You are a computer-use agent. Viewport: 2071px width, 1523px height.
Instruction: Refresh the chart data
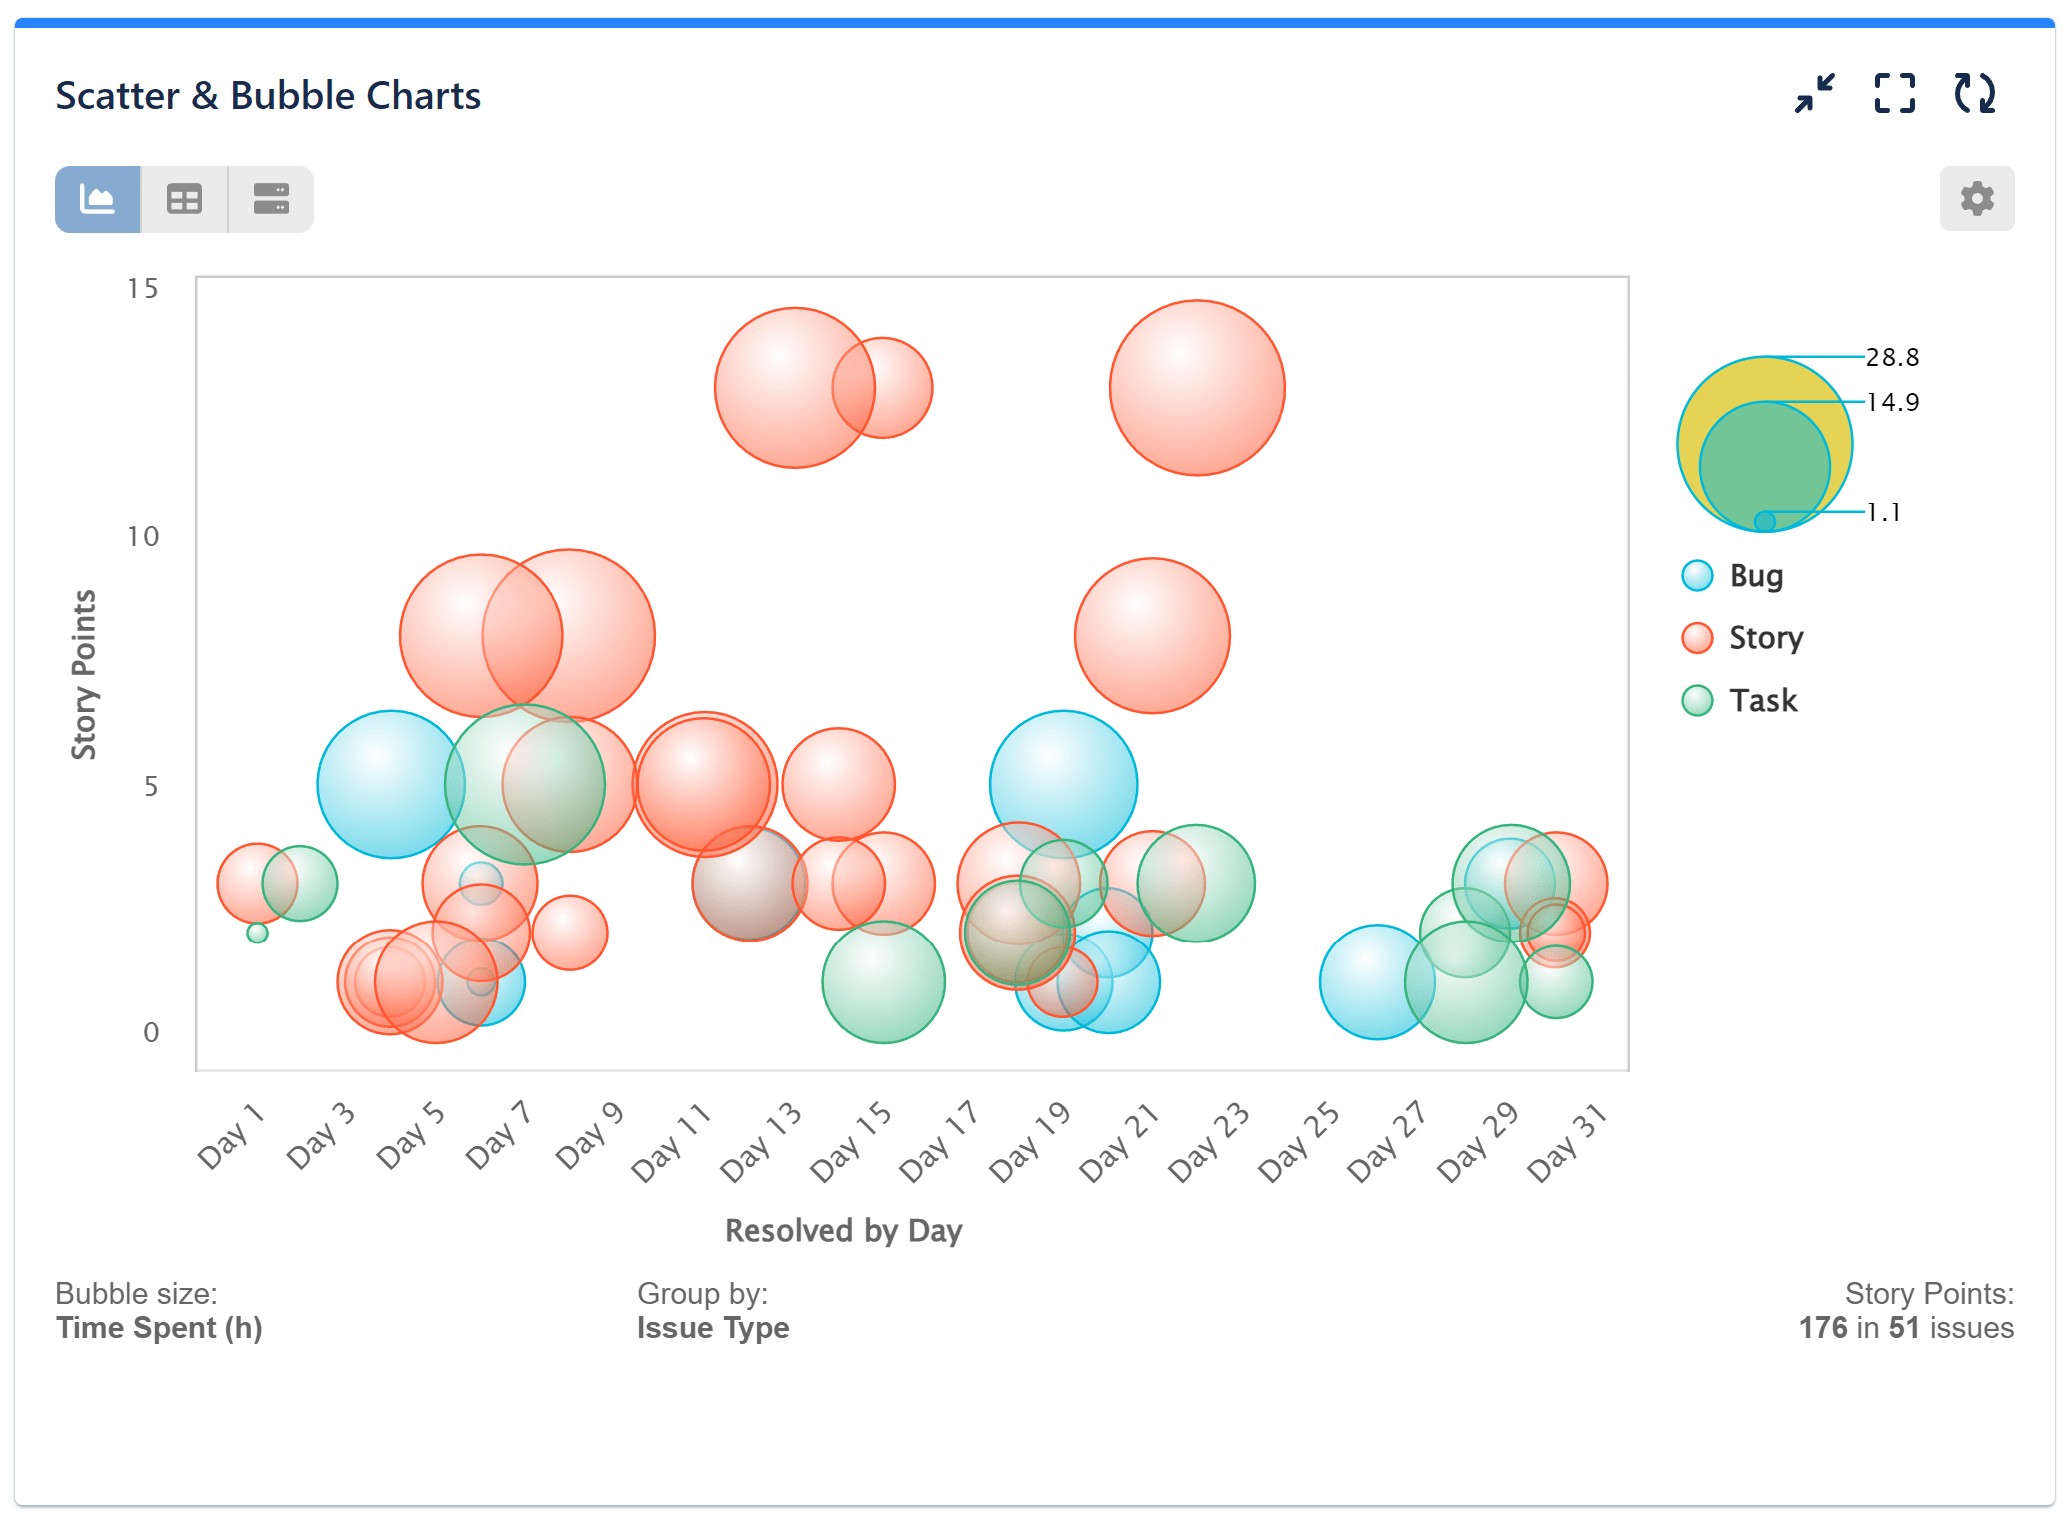pos(1973,93)
